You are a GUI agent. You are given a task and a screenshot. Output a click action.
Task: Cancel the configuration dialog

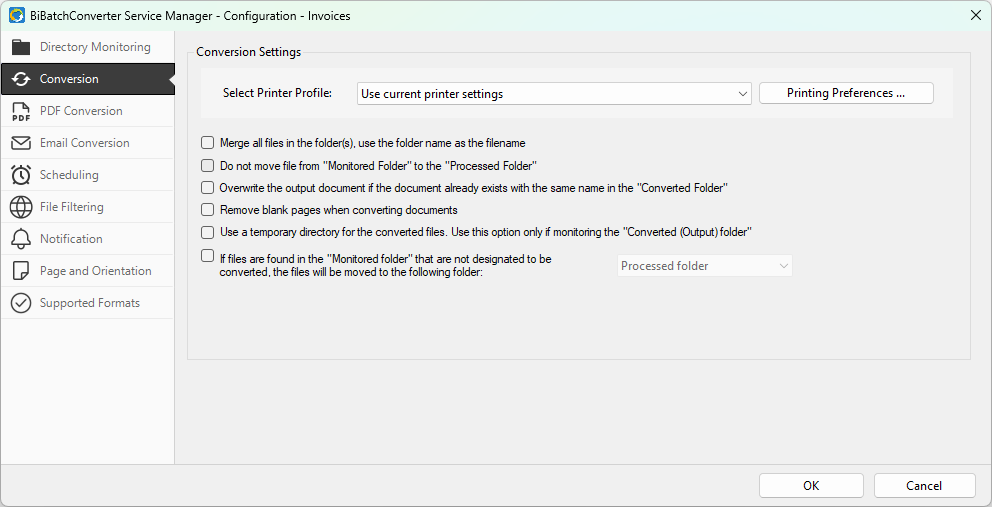[924, 485]
